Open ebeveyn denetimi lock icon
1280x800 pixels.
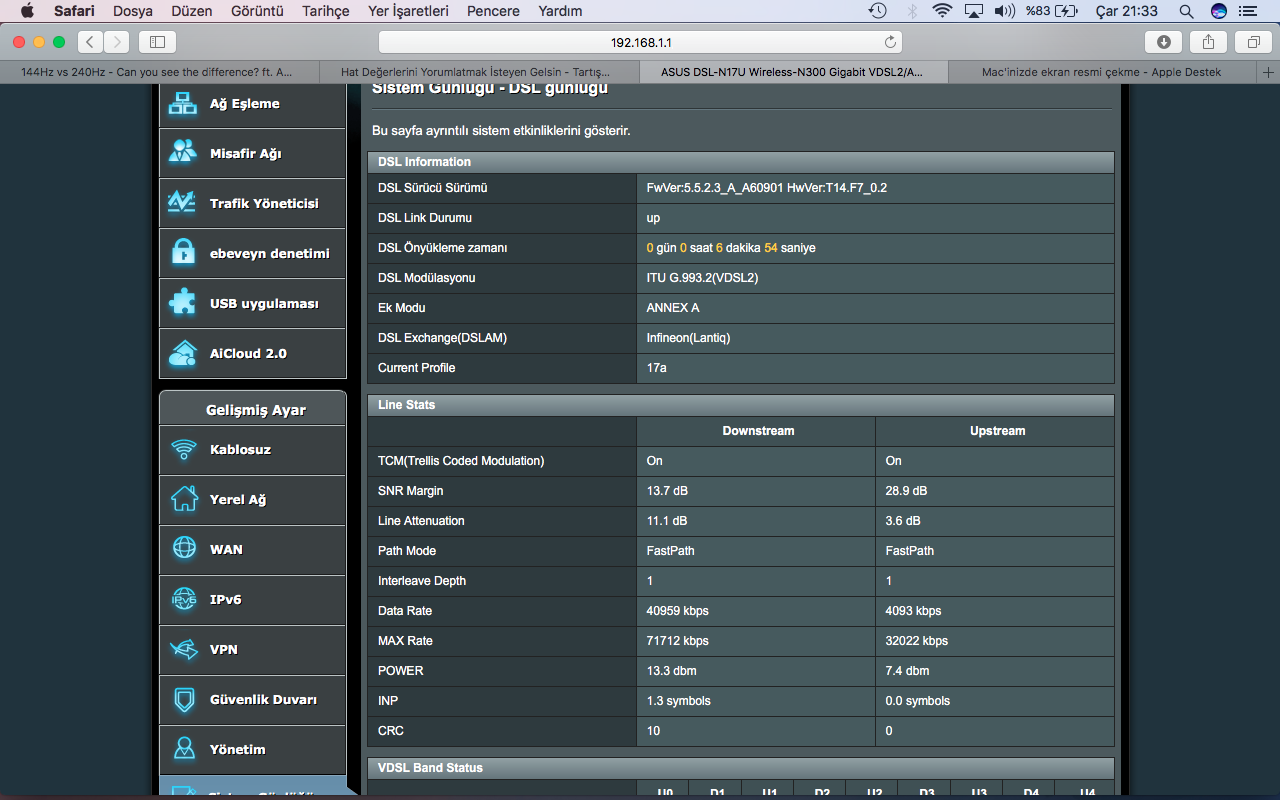[x=183, y=253]
